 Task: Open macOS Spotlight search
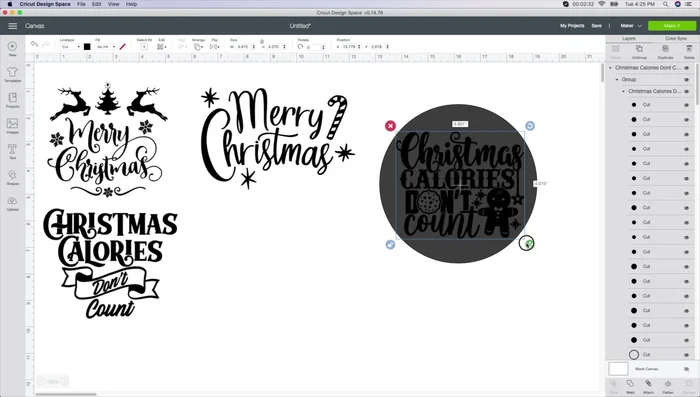666,4
